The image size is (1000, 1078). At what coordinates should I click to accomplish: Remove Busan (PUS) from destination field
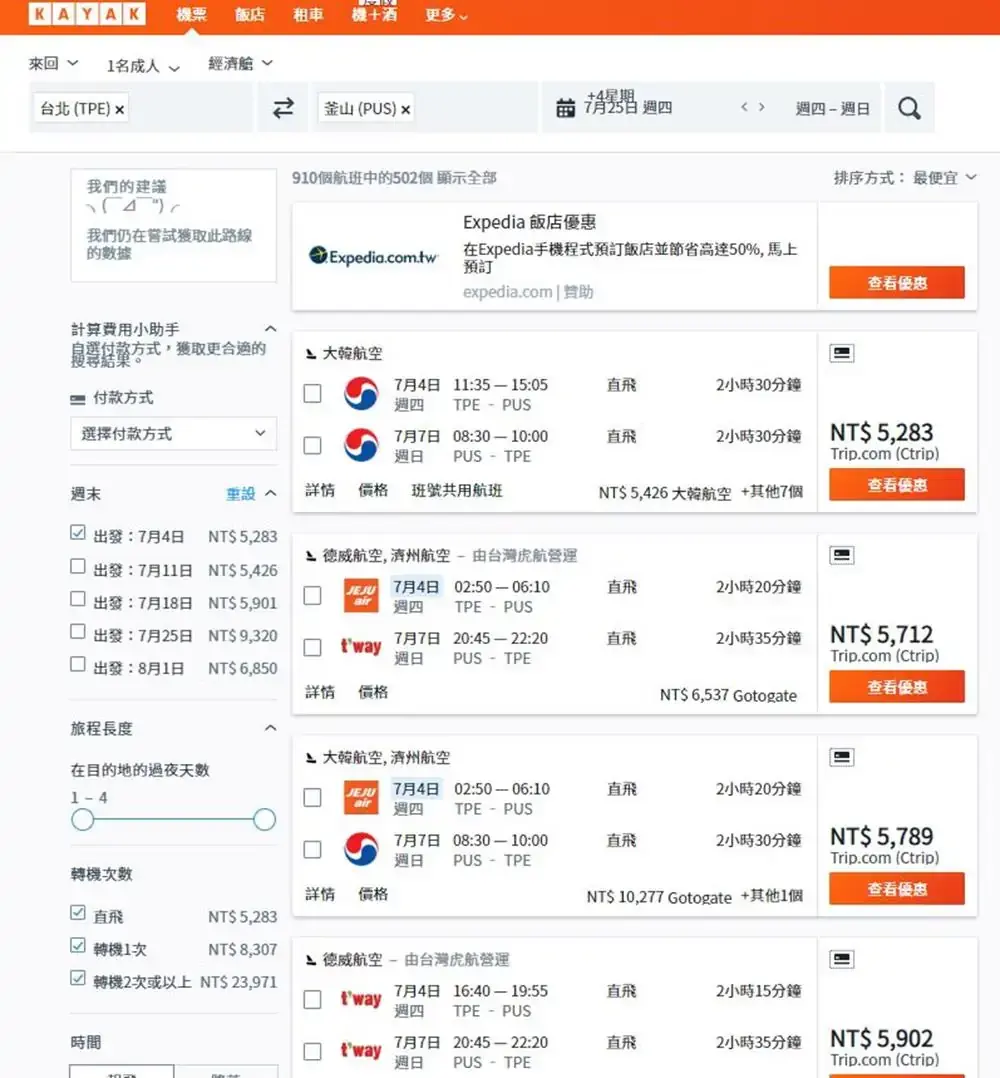(405, 109)
